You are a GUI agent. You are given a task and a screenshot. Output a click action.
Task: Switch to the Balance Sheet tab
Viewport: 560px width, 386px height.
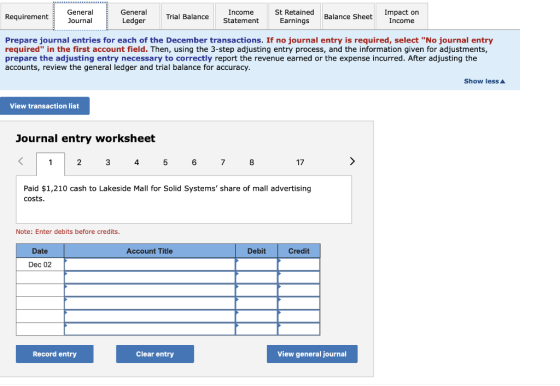[348, 16]
